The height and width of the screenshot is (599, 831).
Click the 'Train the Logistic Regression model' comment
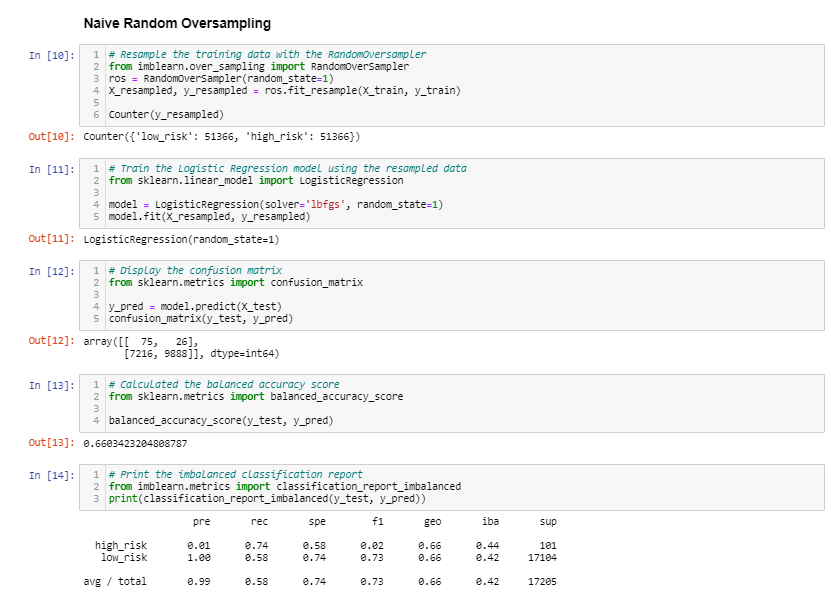click(x=287, y=169)
